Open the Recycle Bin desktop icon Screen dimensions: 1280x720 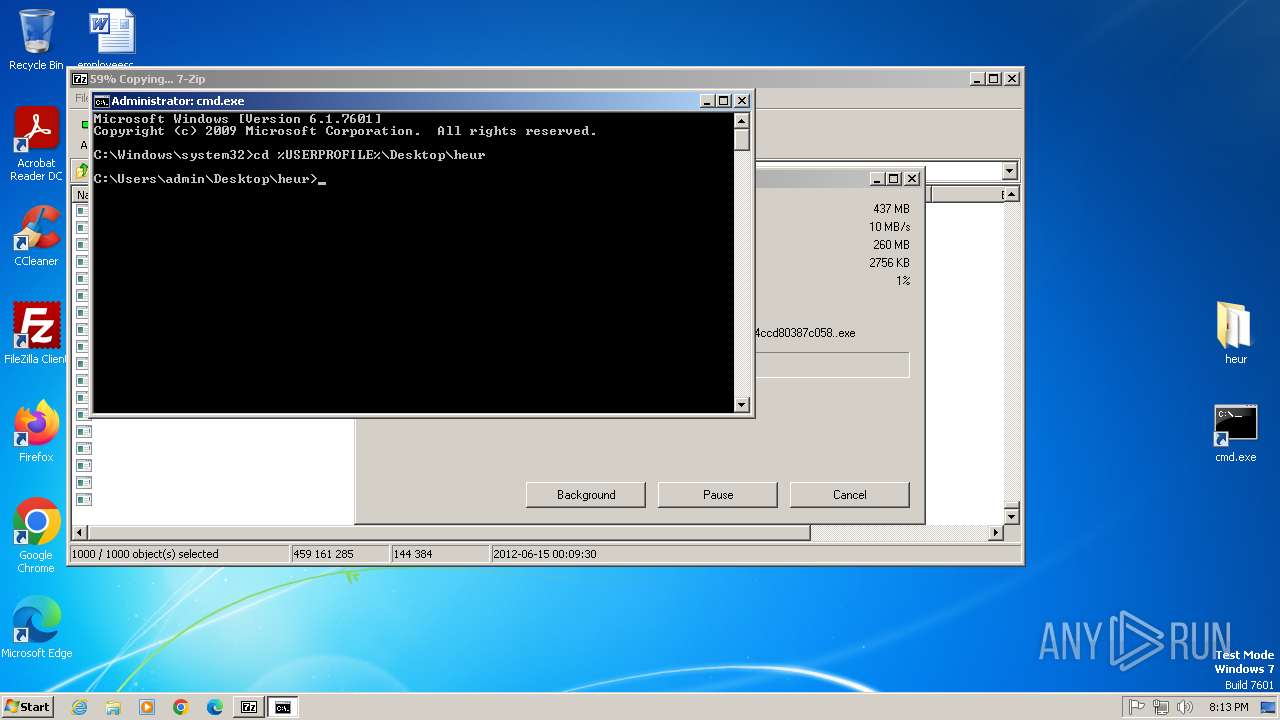pos(36,40)
